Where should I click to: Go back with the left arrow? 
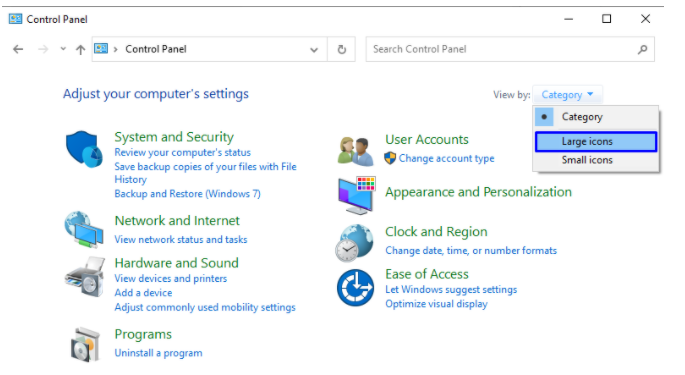18,49
